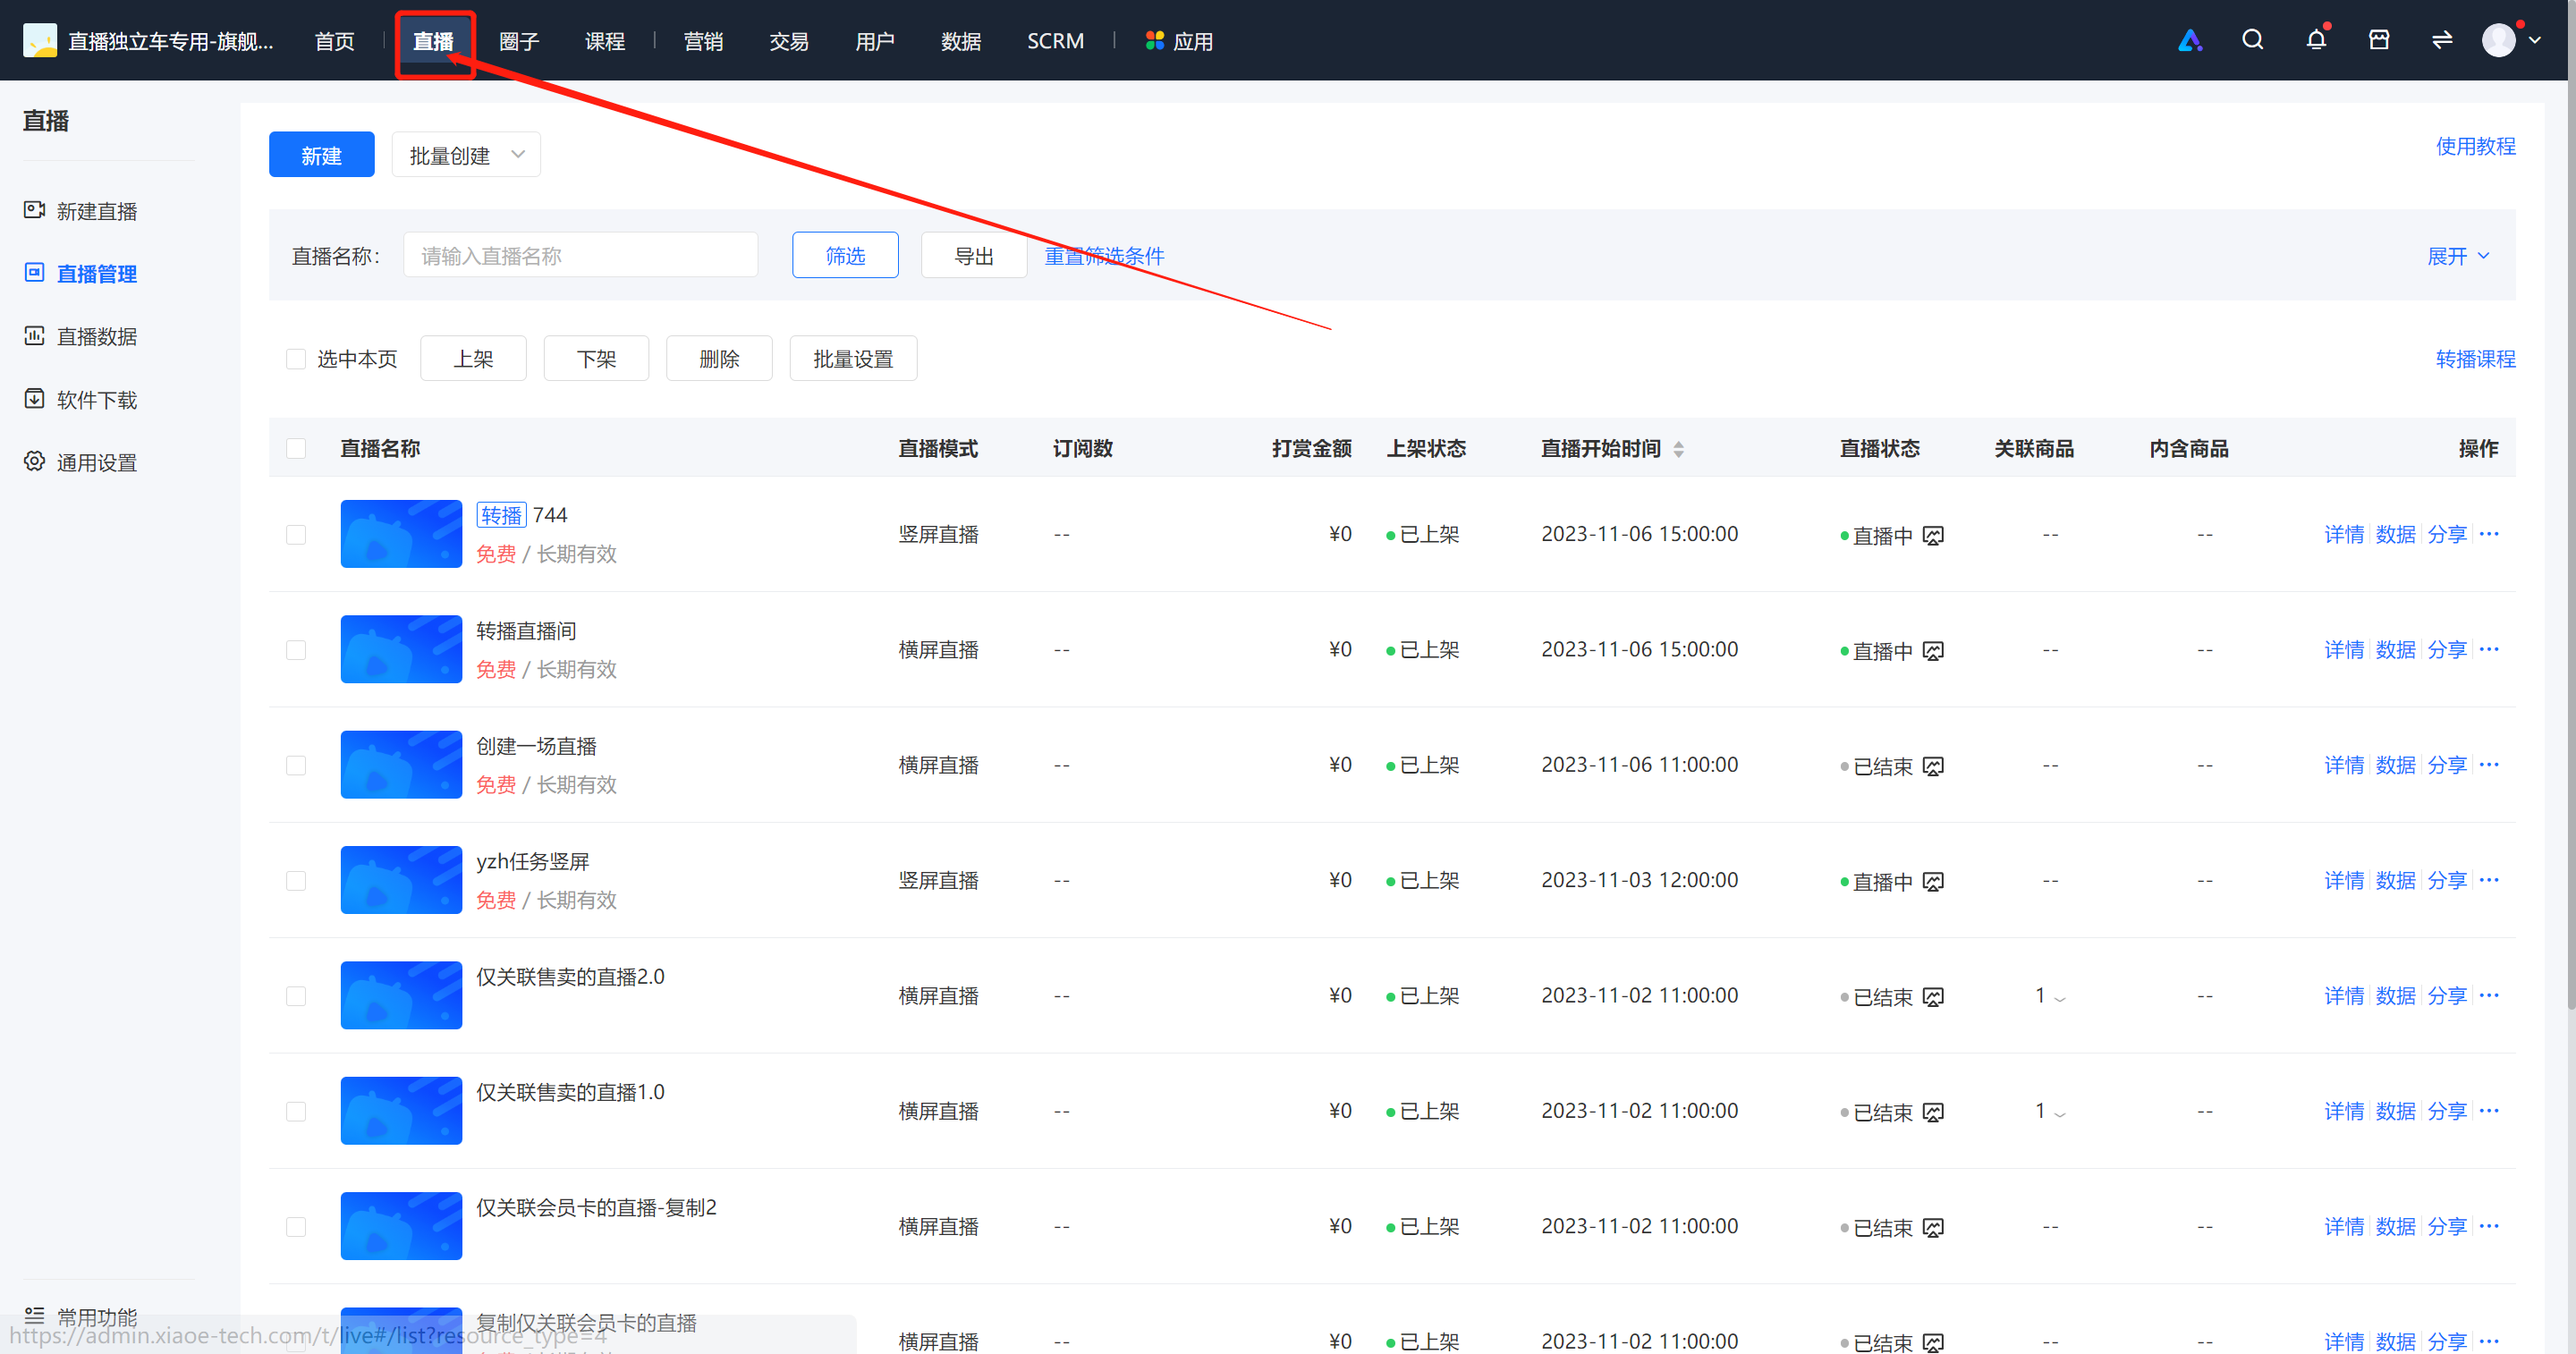Click the screen icon in 仅关联售卖的直播2.0 row
The height and width of the screenshot is (1354, 2576).
(x=1933, y=997)
